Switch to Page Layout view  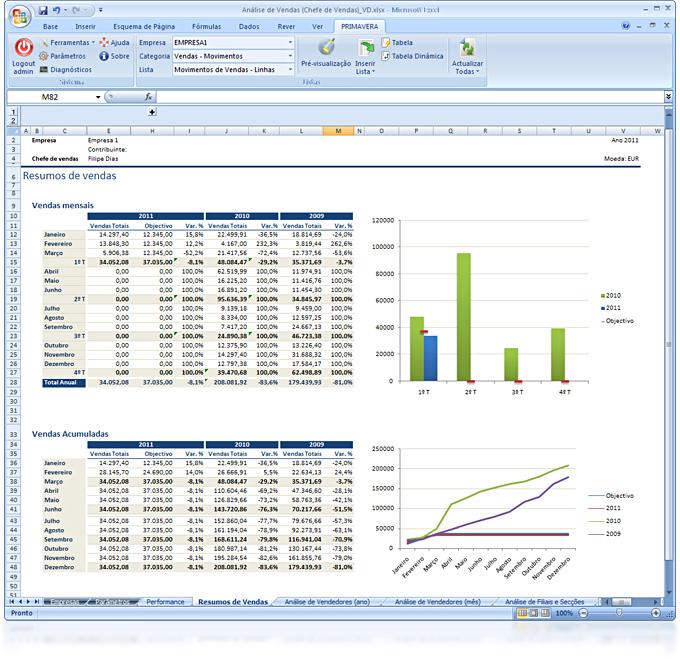(x=534, y=613)
